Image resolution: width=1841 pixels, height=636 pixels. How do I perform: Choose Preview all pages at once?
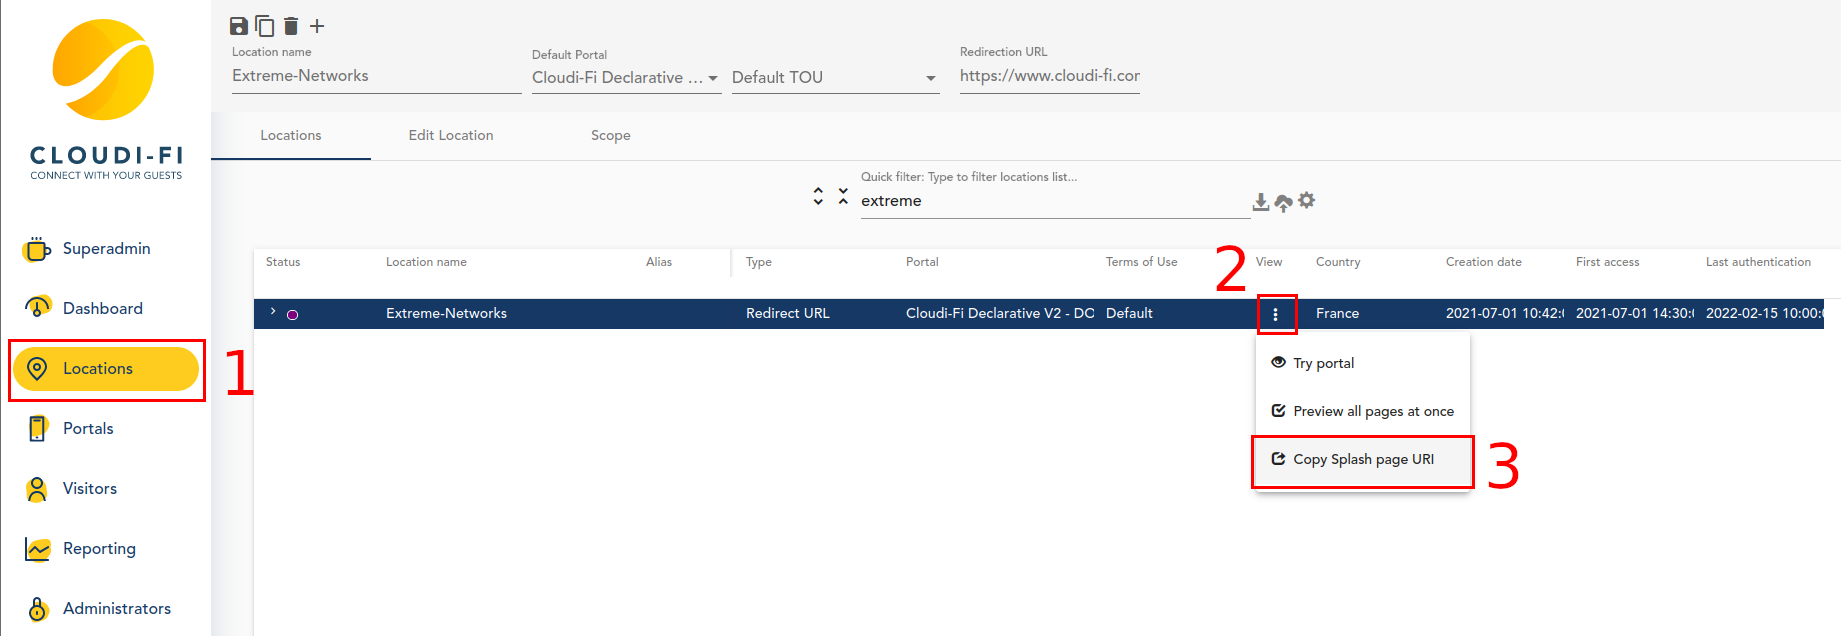1363,411
